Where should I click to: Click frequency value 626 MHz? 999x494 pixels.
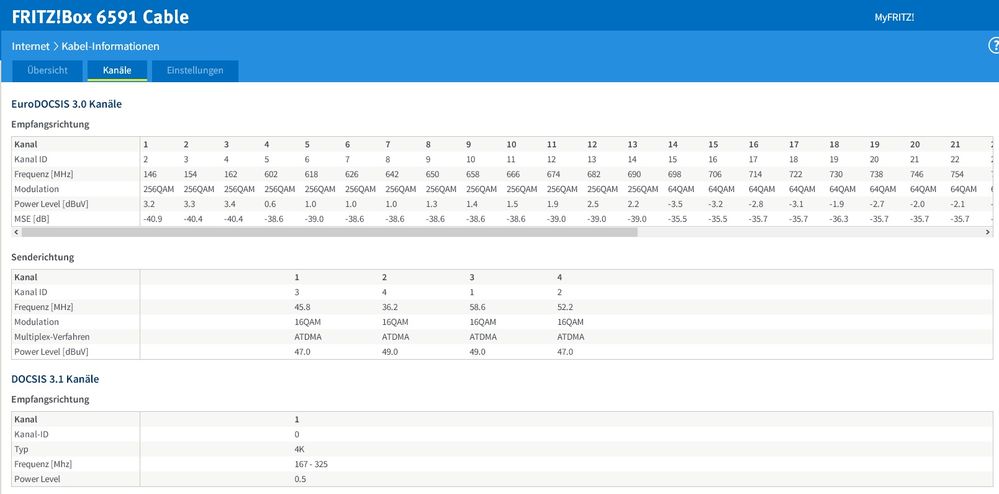[x=352, y=174]
